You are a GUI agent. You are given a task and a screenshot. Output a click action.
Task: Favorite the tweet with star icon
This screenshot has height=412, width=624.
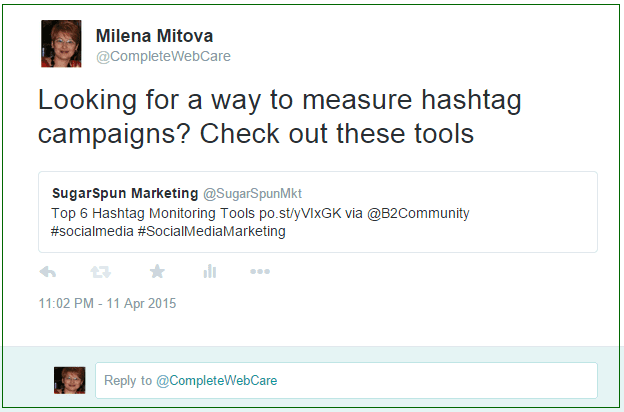click(157, 271)
